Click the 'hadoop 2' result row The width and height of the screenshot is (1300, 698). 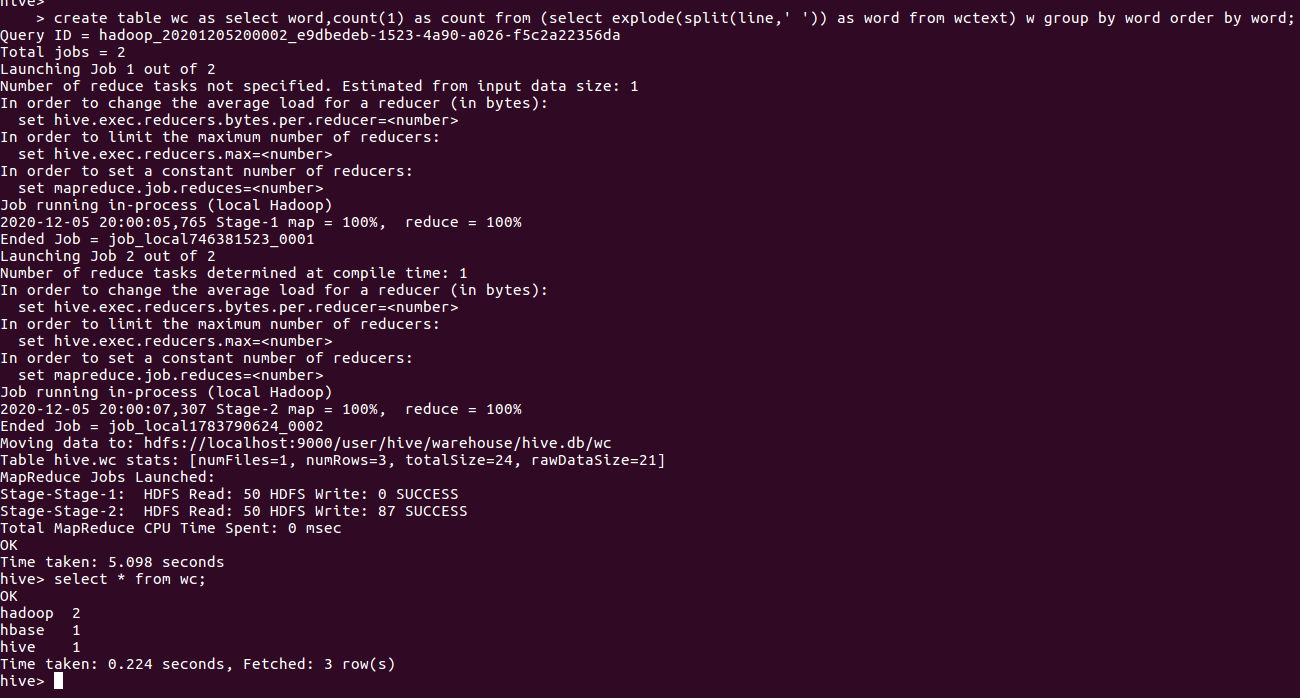[x=40, y=613]
